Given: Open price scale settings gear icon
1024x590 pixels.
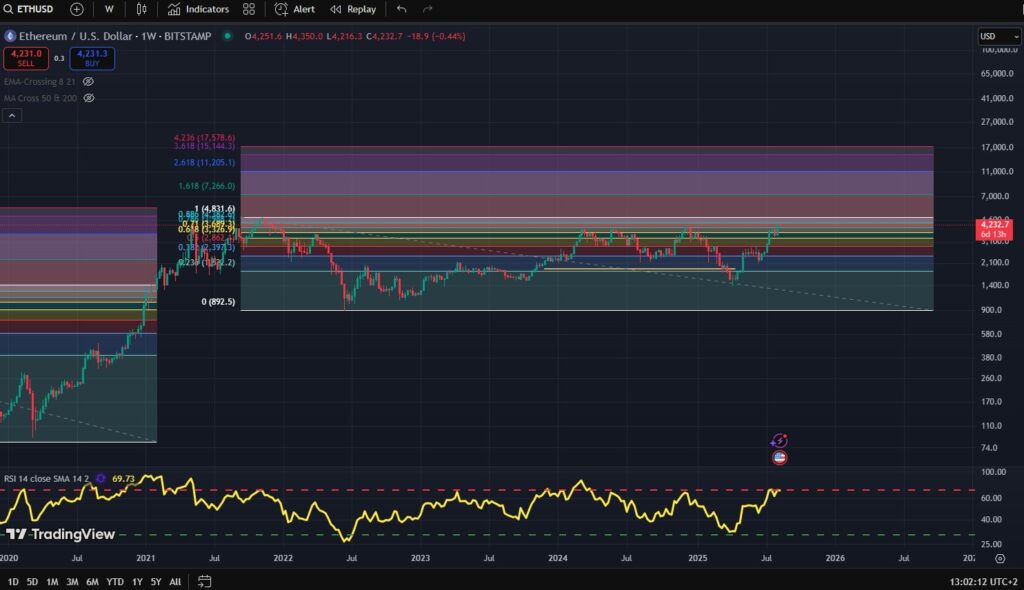Looking at the screenshot, I should coord(1000,558).
